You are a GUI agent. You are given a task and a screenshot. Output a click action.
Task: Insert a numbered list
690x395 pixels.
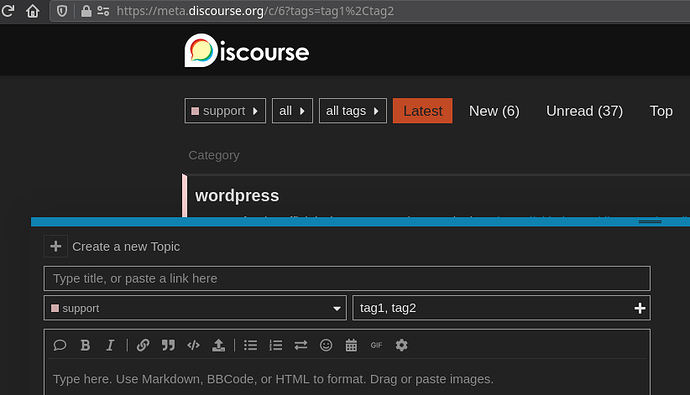point(275,345)
